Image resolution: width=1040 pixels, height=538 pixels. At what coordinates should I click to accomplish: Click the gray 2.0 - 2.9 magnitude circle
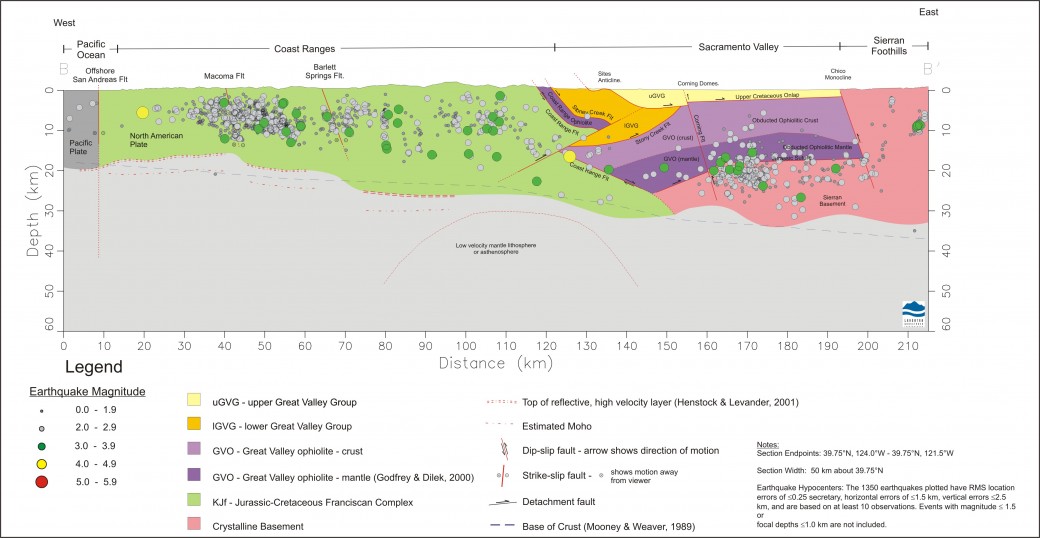(41, 429)
